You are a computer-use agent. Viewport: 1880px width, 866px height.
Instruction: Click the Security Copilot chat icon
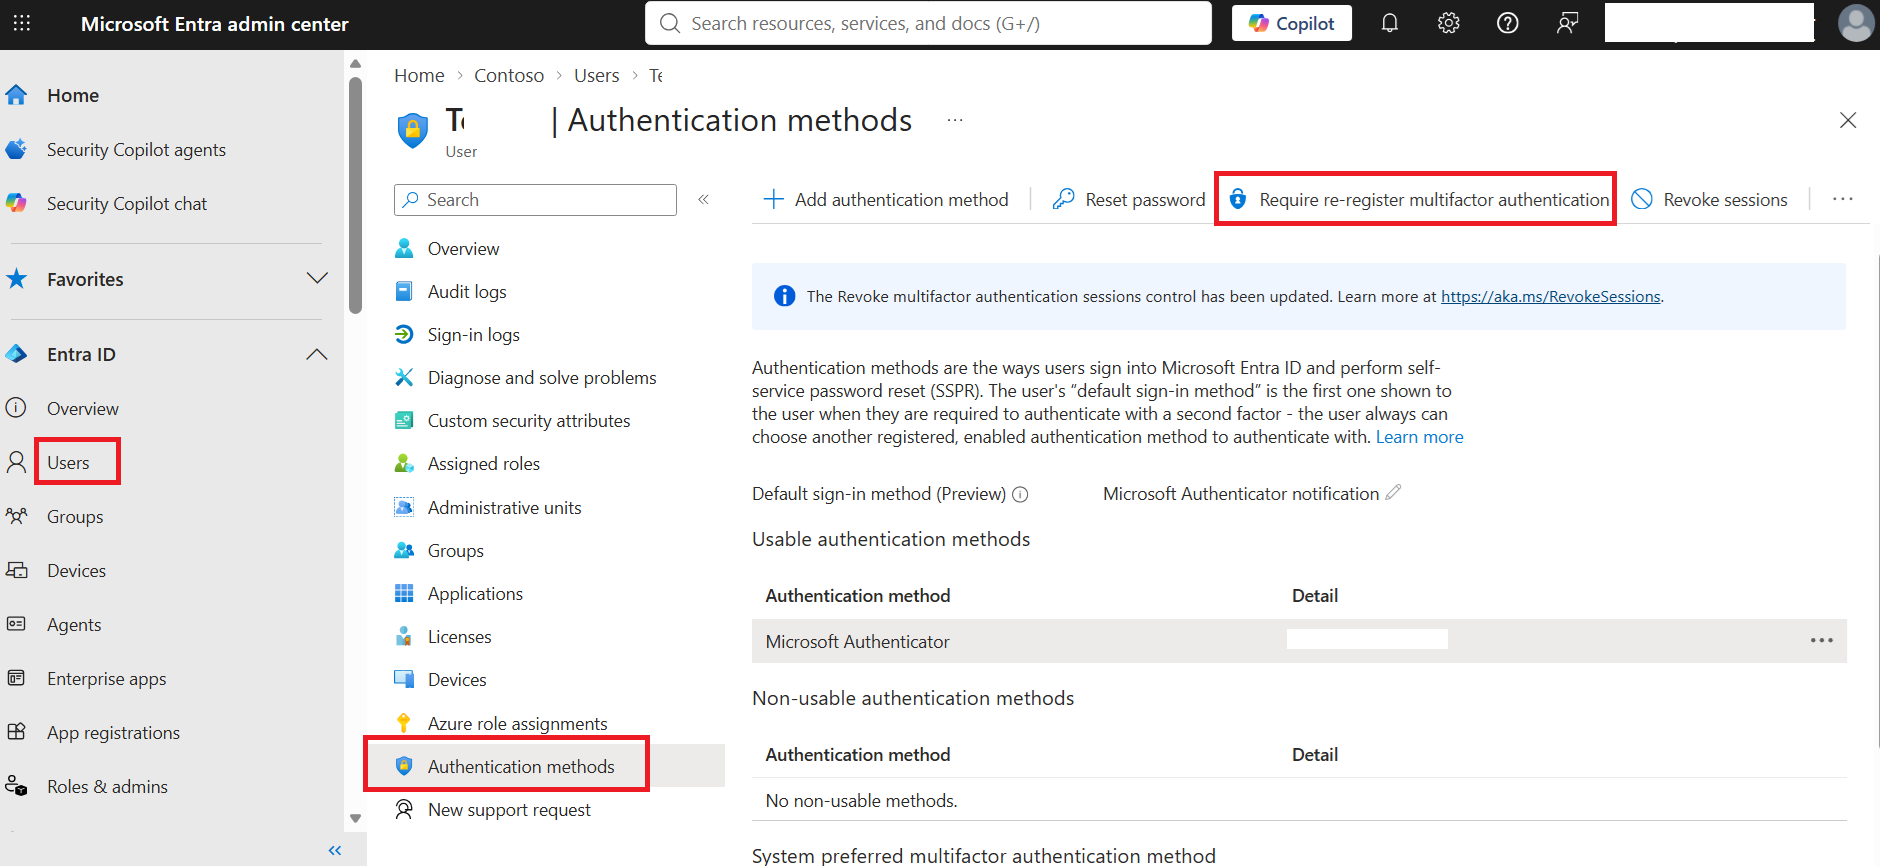coord(16,203)
